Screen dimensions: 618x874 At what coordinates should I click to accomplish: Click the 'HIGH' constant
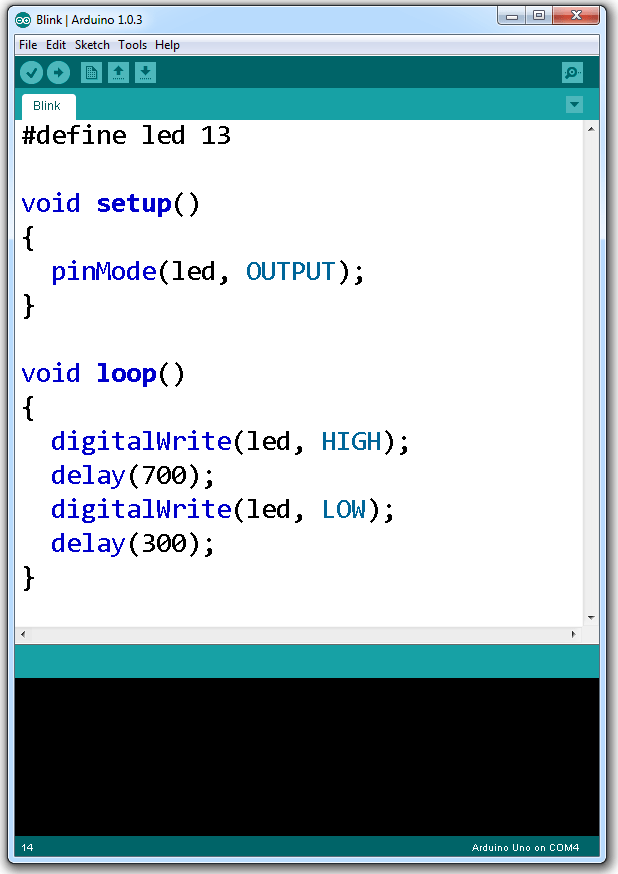[351, 442]
